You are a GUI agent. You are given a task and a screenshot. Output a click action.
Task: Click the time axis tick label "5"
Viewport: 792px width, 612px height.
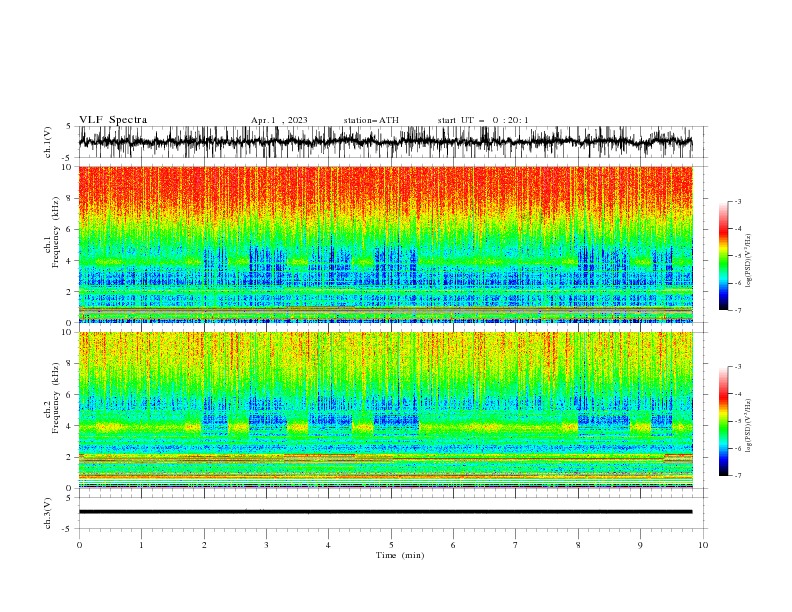391,545
